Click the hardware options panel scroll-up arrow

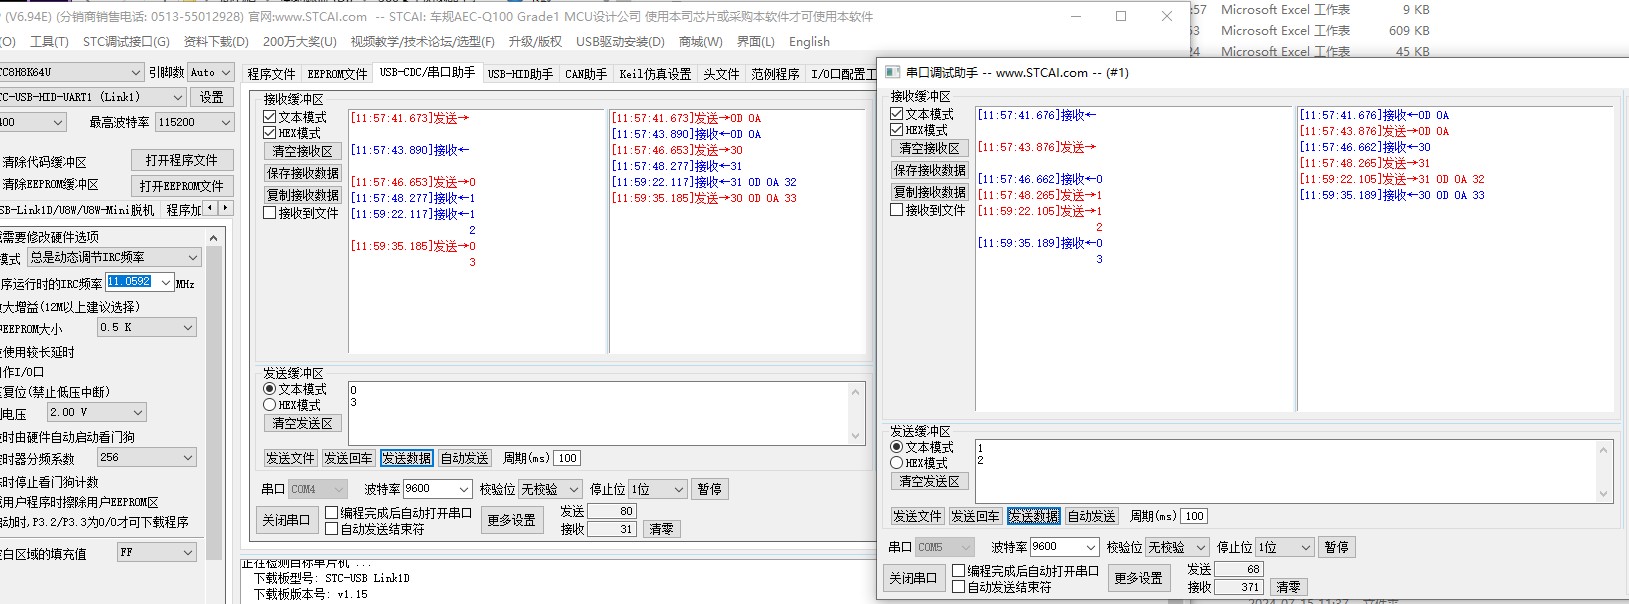(x=214, y=237)
